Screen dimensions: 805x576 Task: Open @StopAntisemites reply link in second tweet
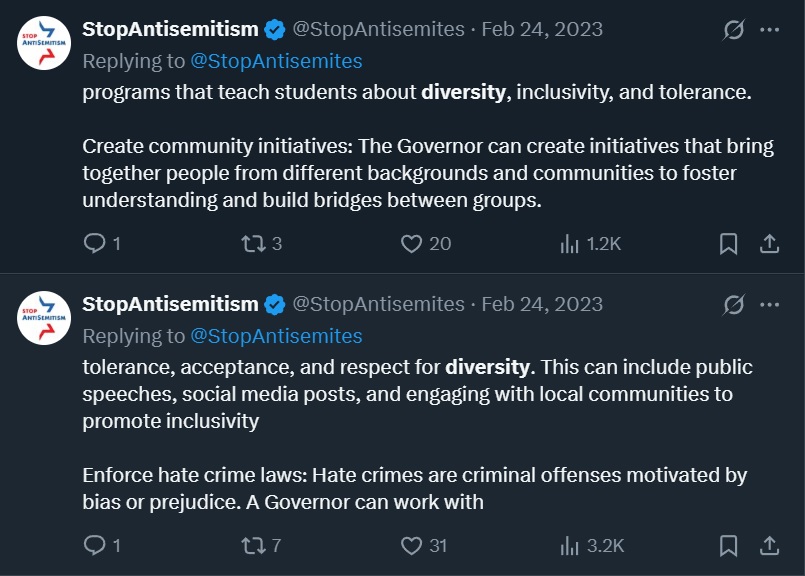(276, 336)
